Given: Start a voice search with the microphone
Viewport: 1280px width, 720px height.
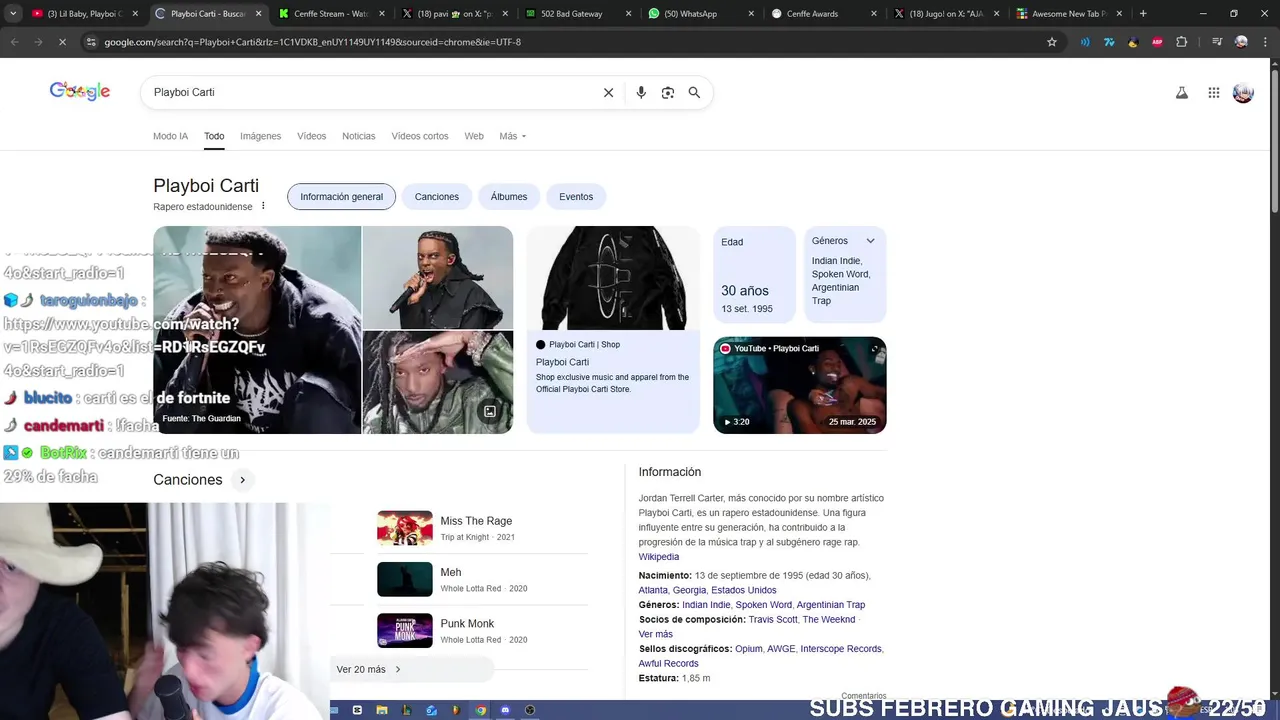Looking at the screenshot, I should coord(641,92).
